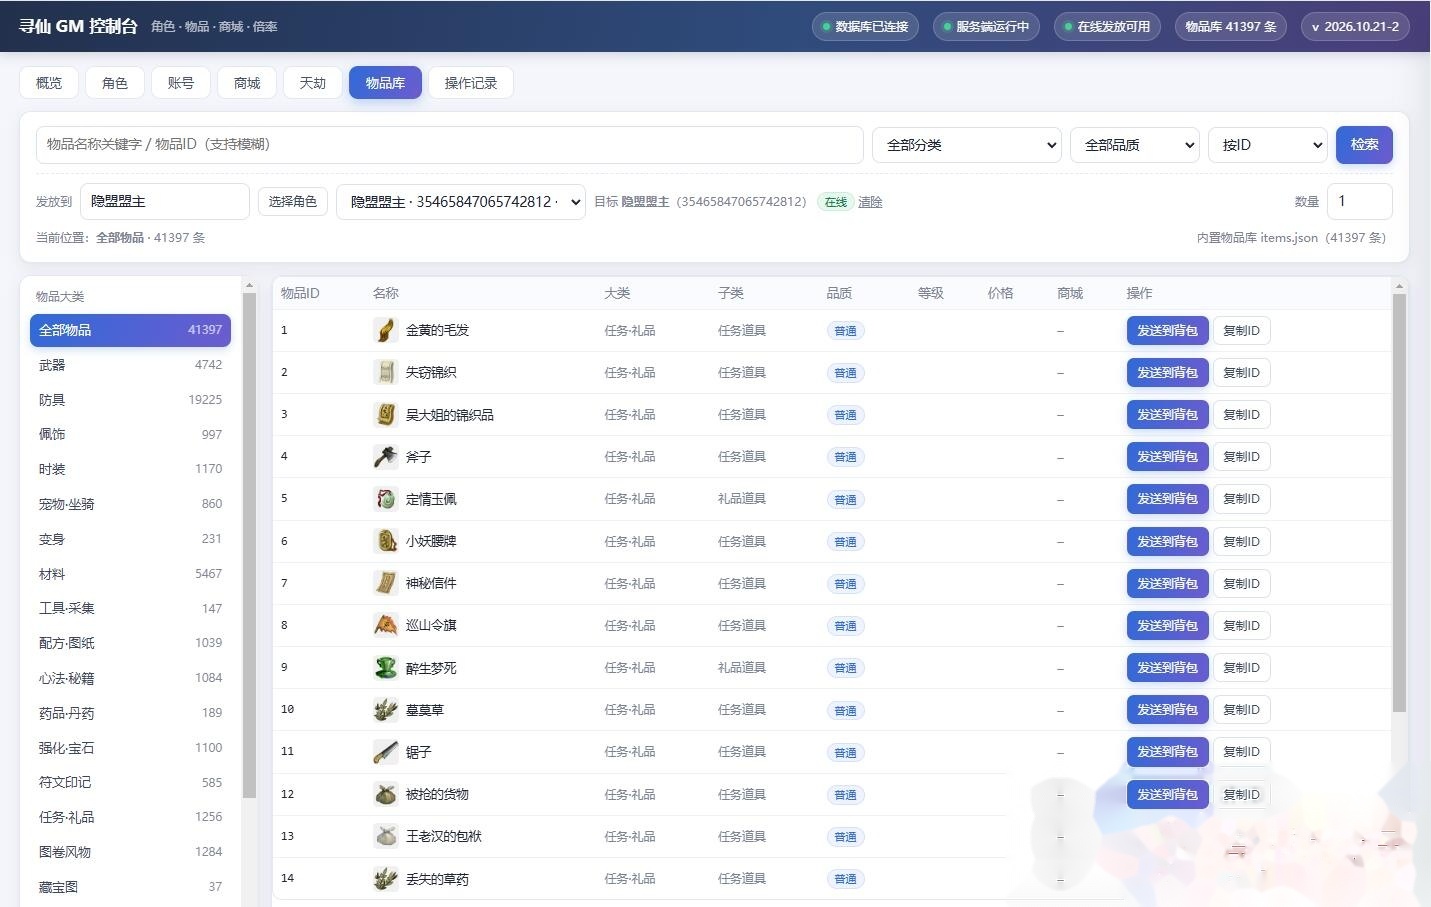The height and width of the screenshot is (907, 1431).
Task: Select 任务·礼品 category in sidebar
Action: [130, 817]
